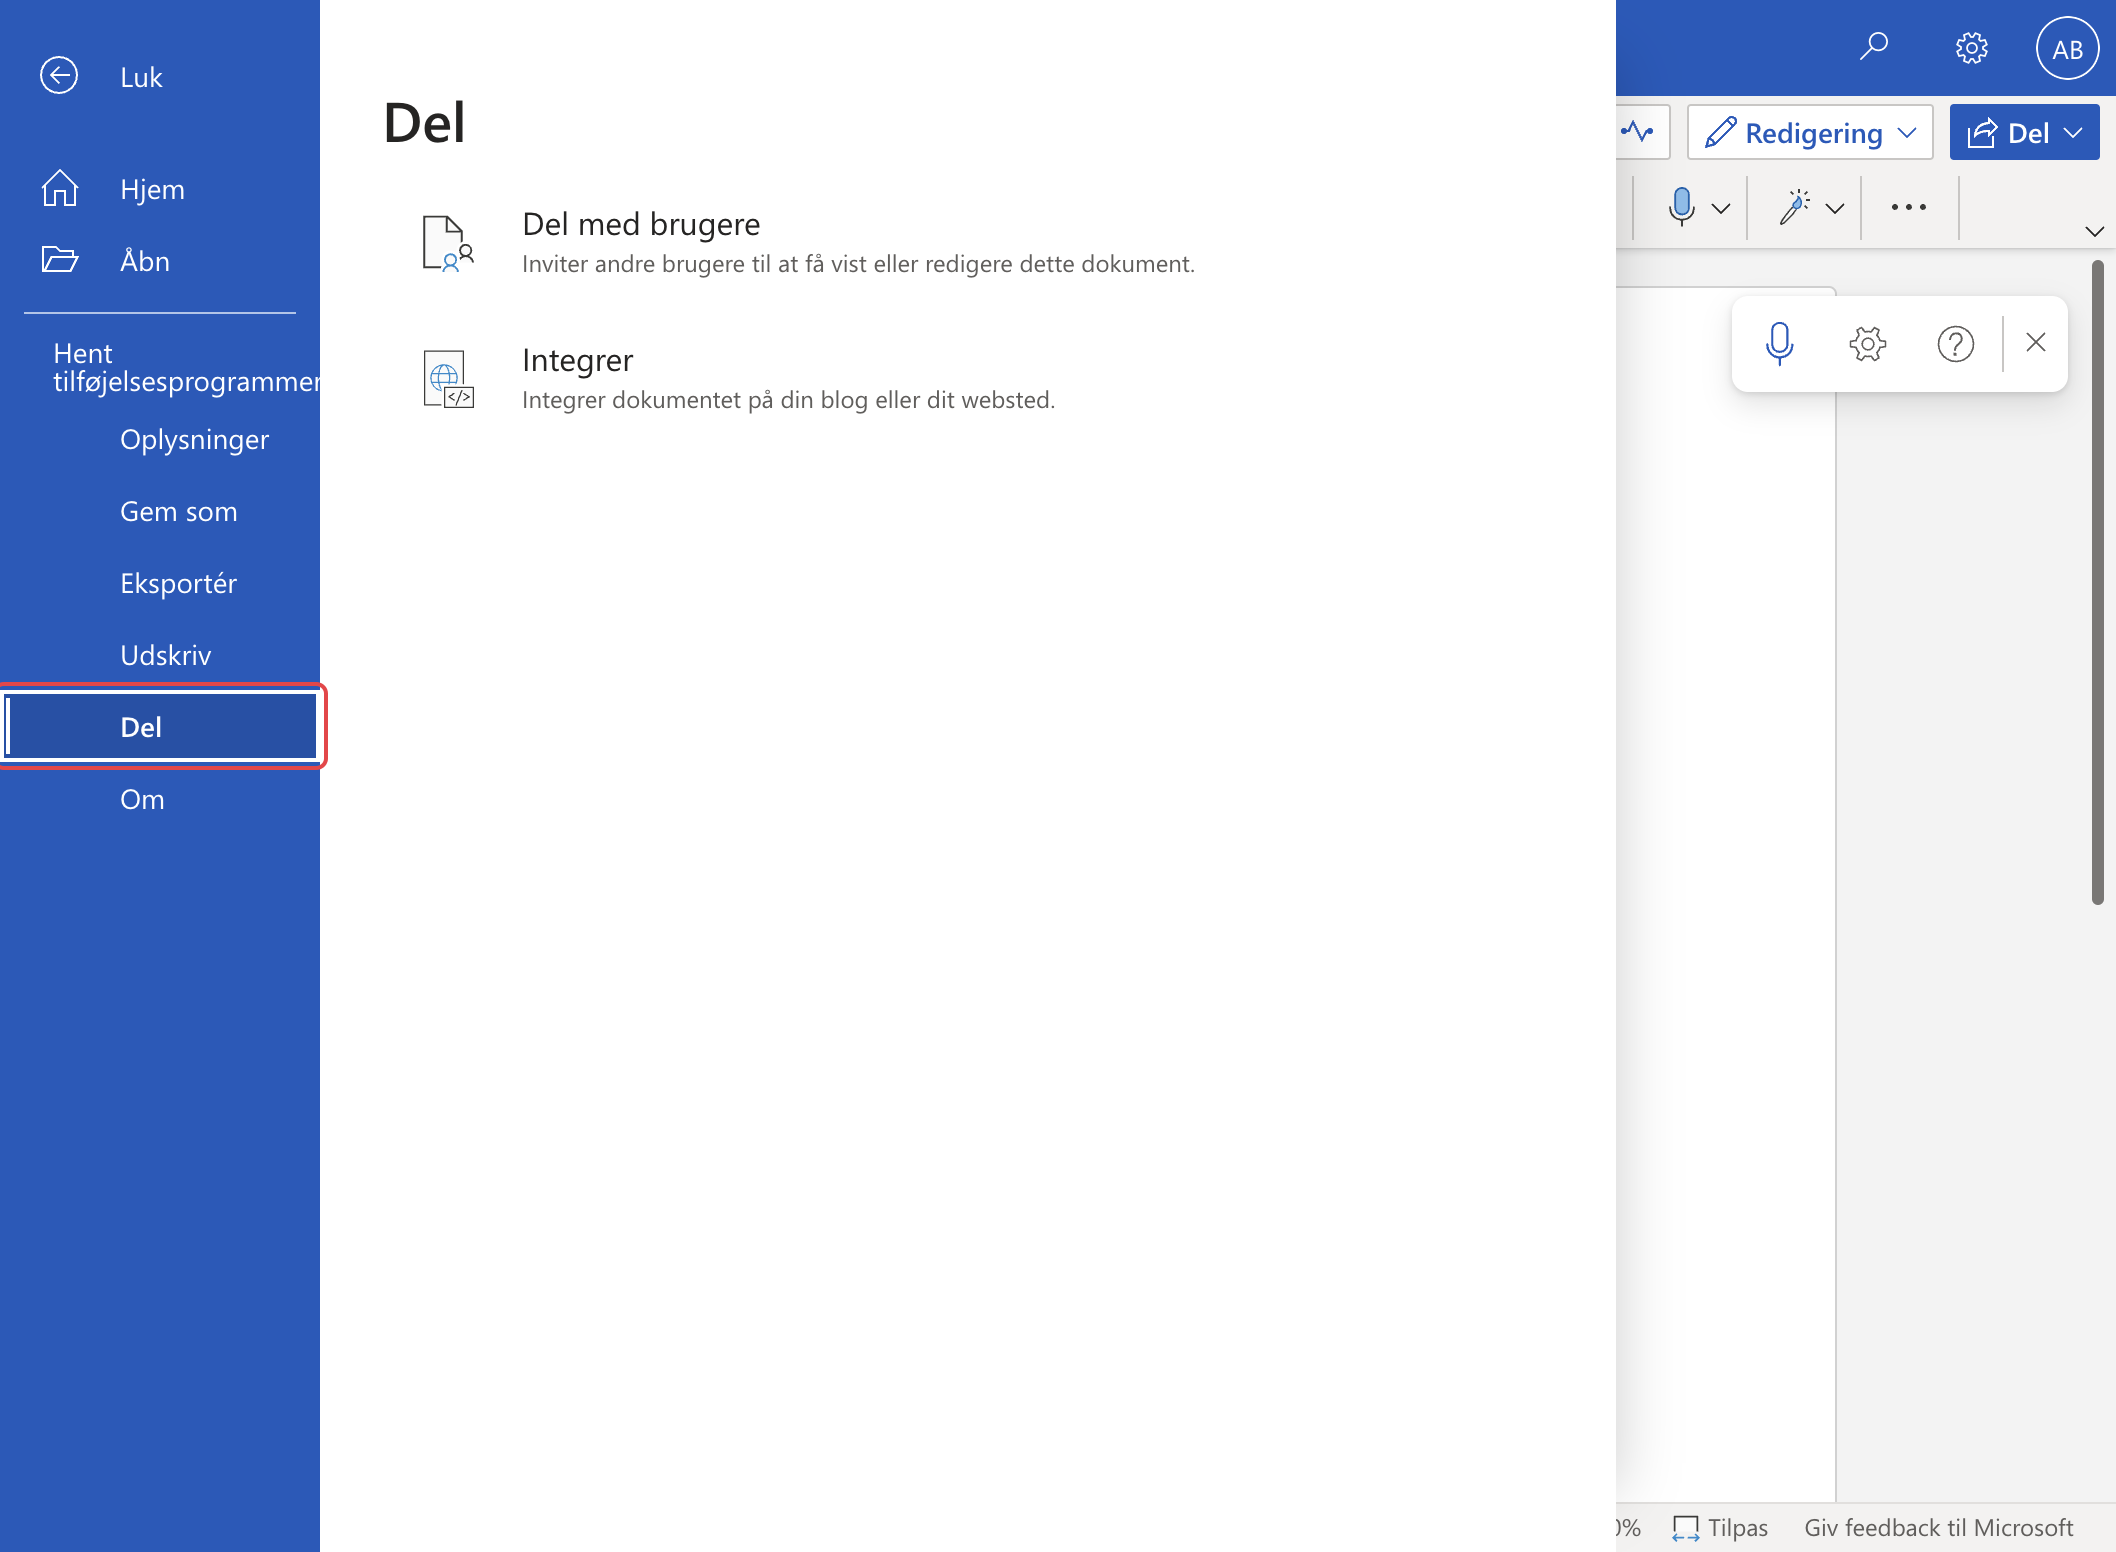This screenshot has width=2116, height=1552.
Task: Close the dictation floating toolbar
Action: click(x=2035, y=342)
